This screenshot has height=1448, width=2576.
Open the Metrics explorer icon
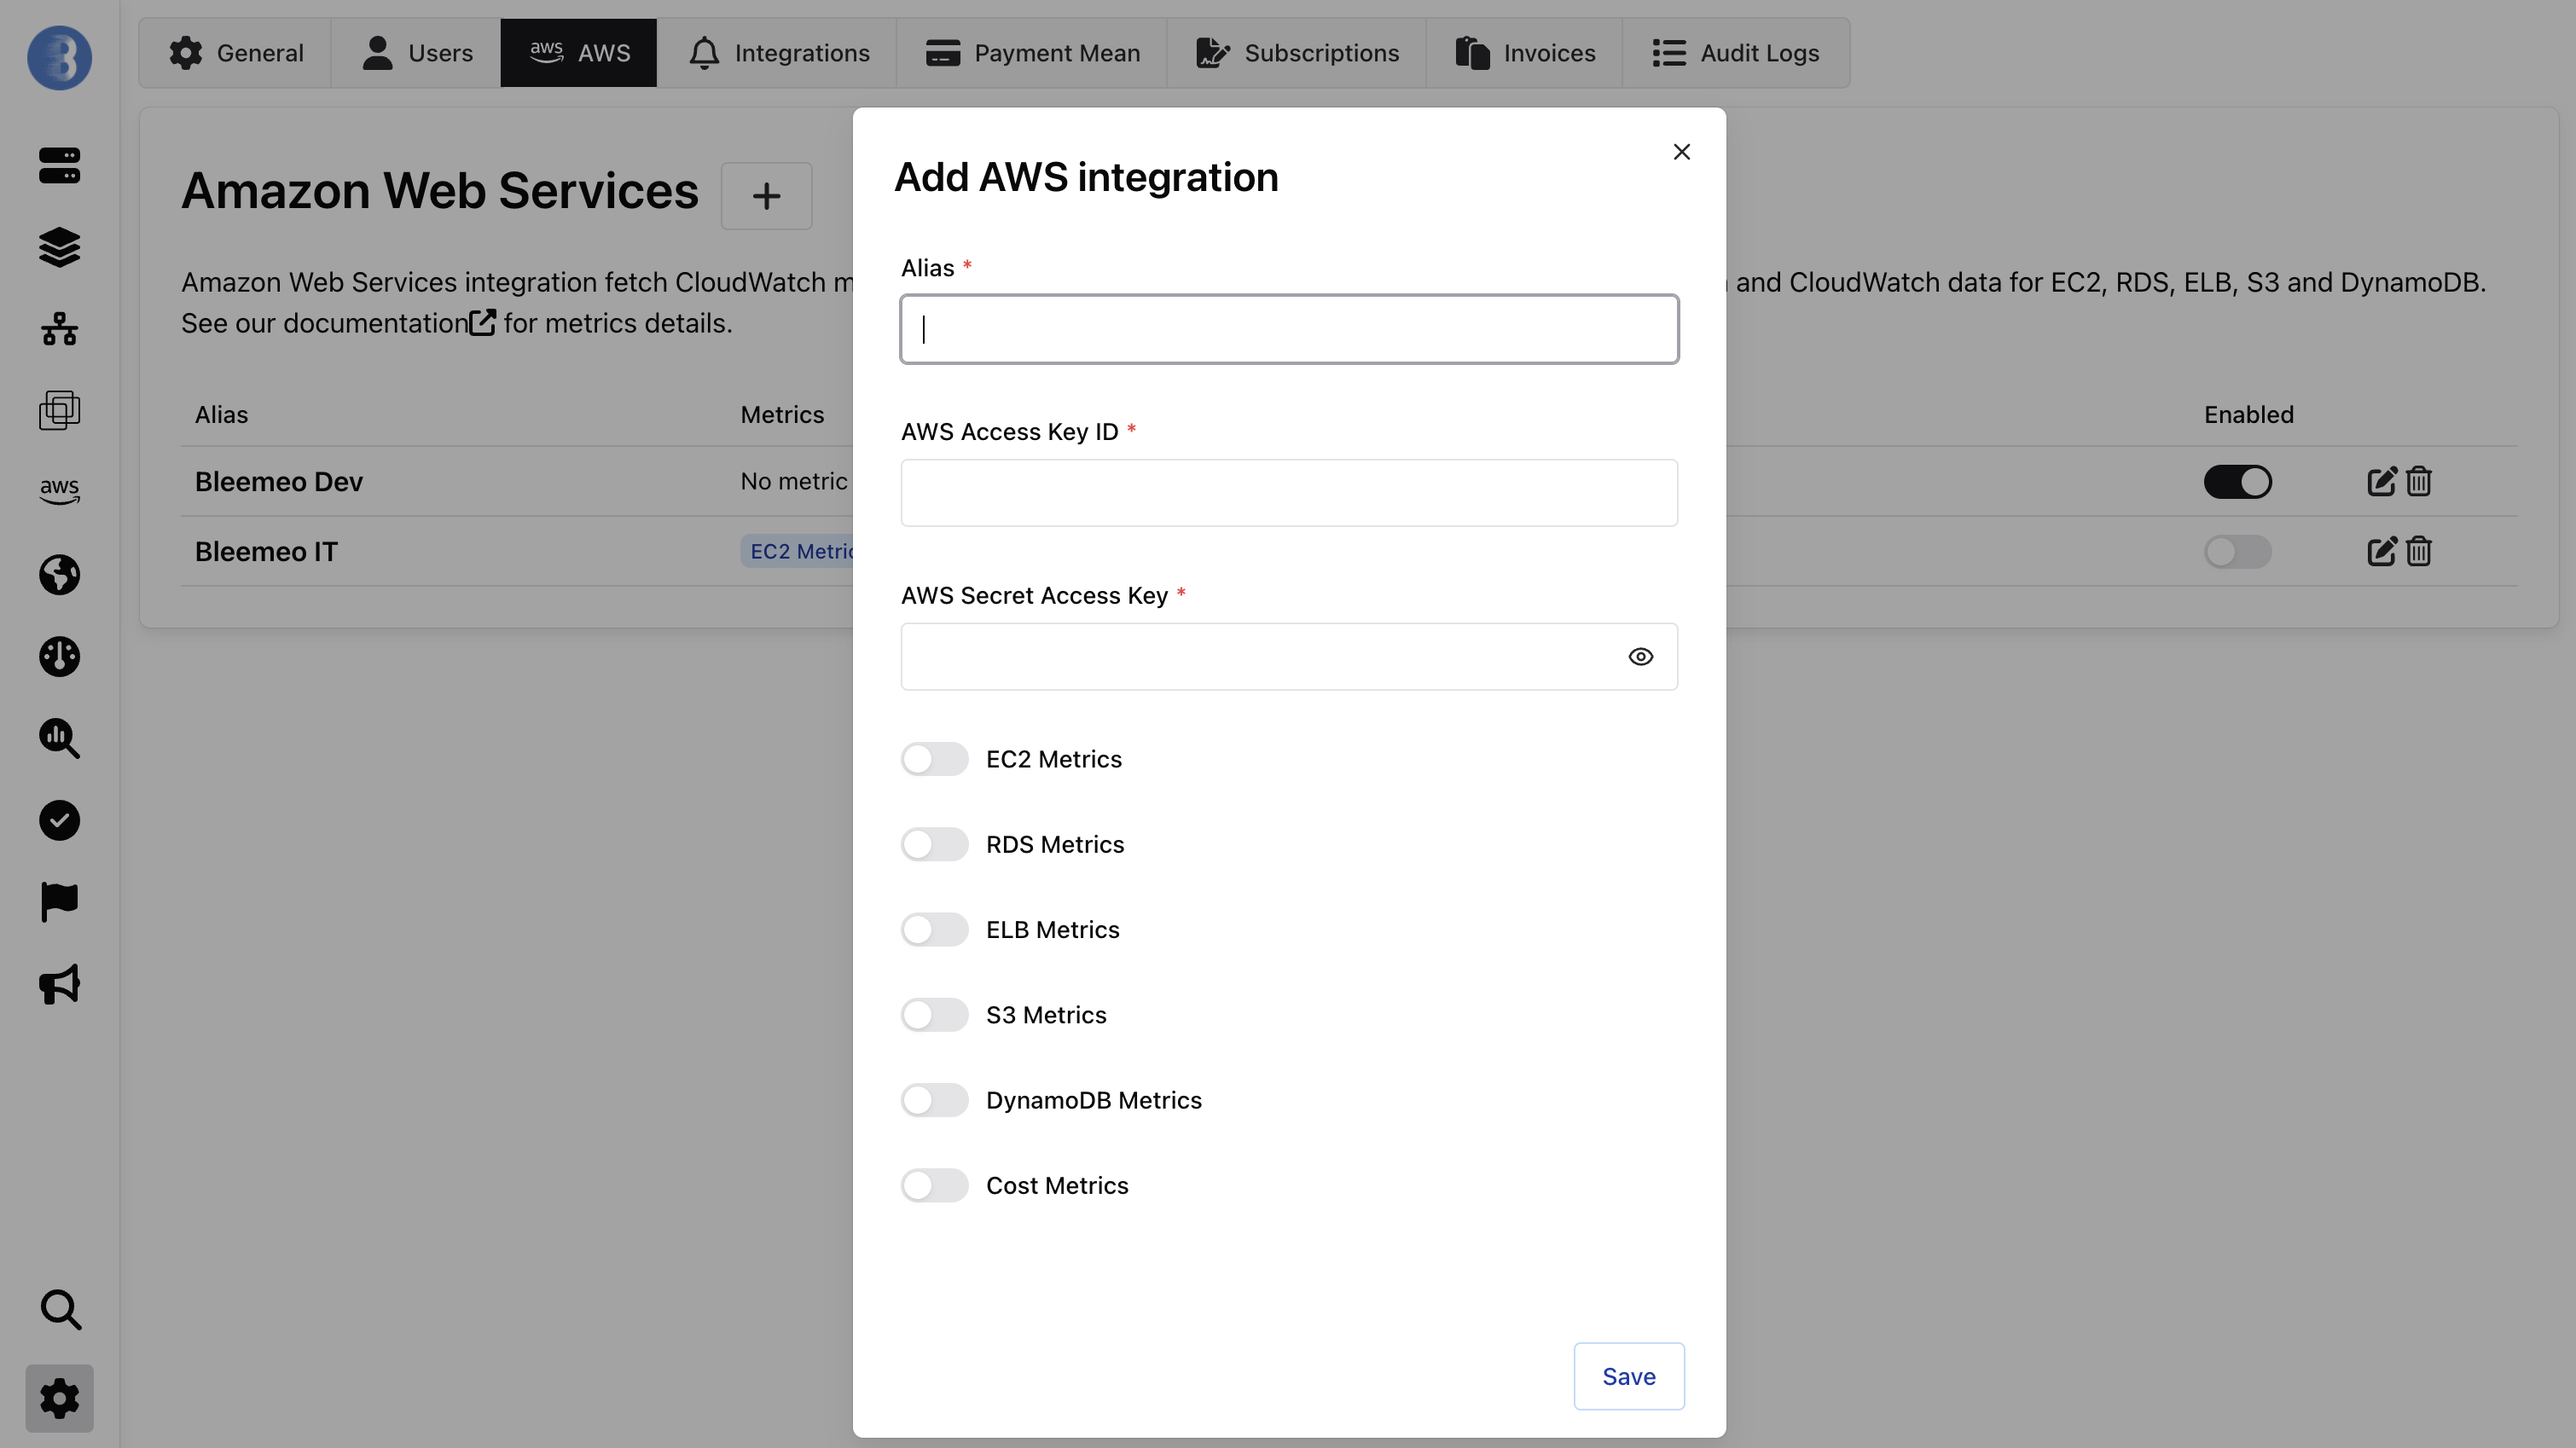(x=59, y=738)
